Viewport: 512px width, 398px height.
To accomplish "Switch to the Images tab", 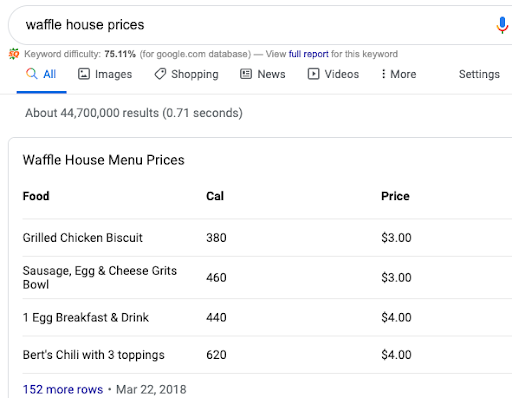I will [x=105, y=74].
